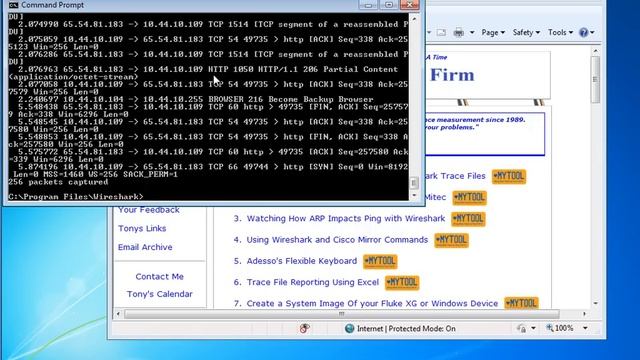Image resolution: width=640 pixels, height=360 pixels.
Task: Open the 'Your Feedback' sidebar link
Action: click(149, 209)
